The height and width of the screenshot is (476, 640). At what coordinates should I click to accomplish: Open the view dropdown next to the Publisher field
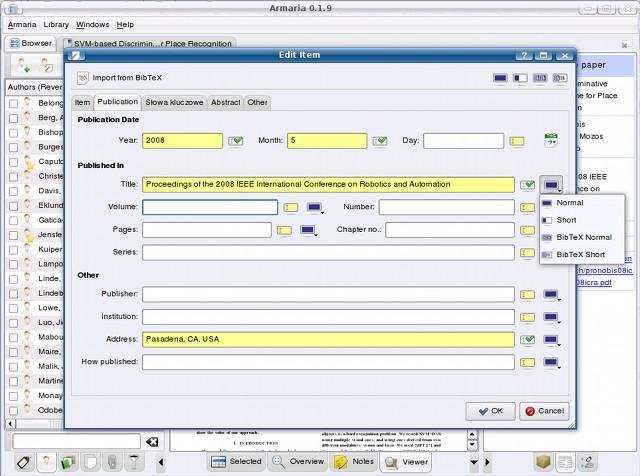(551, 295)
